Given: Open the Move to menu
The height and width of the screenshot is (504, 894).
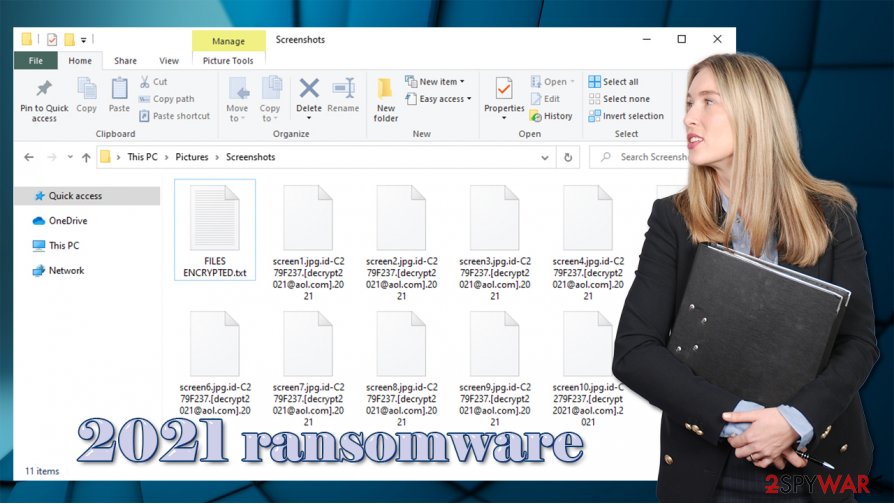Looking at the screenshot, I should pyautogui.click(x=237, y=99).
